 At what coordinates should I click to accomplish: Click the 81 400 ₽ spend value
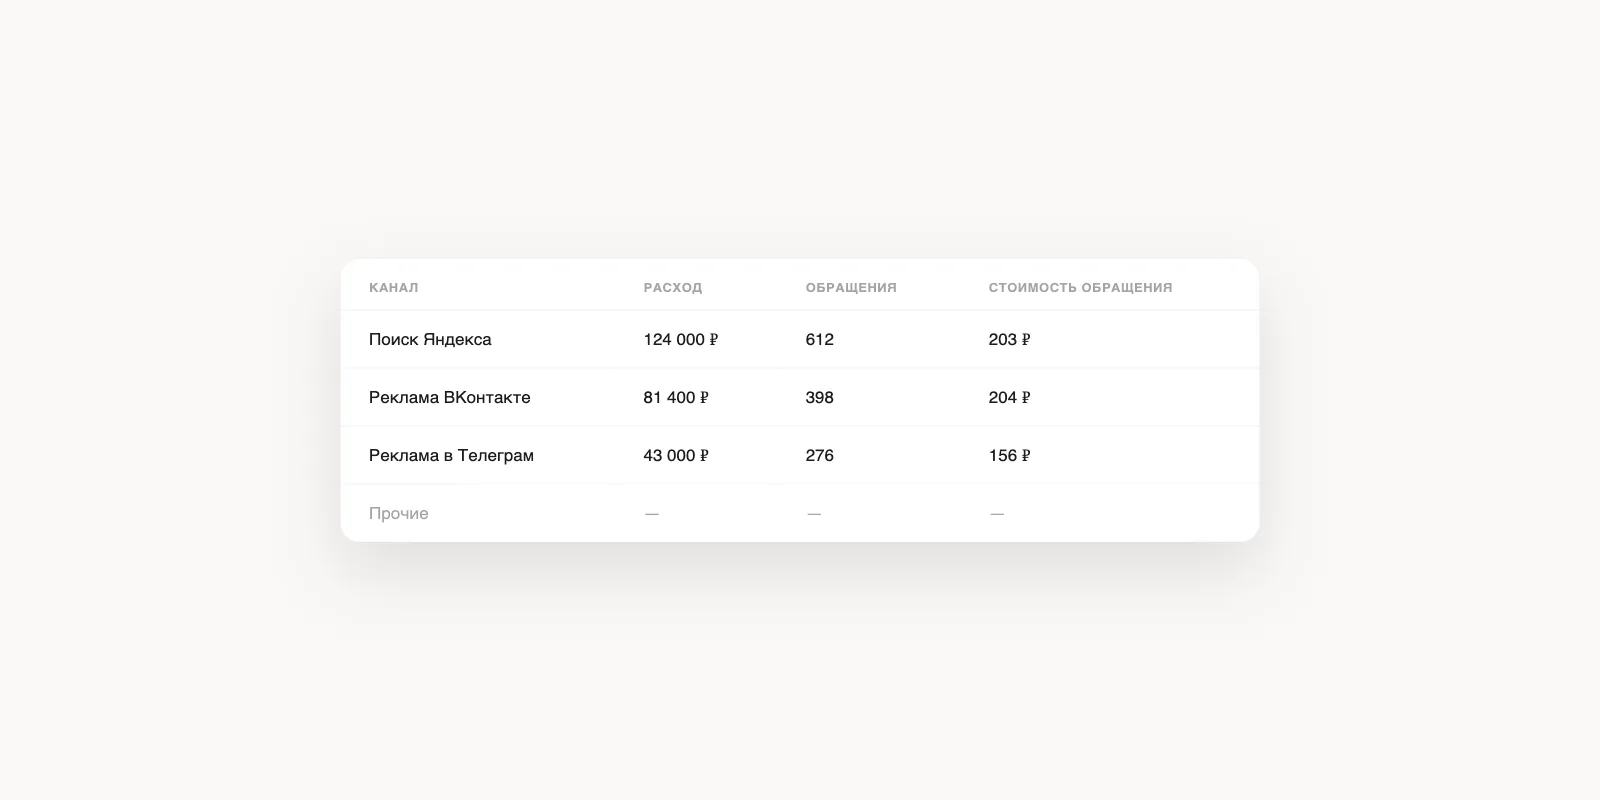point(676,398)
